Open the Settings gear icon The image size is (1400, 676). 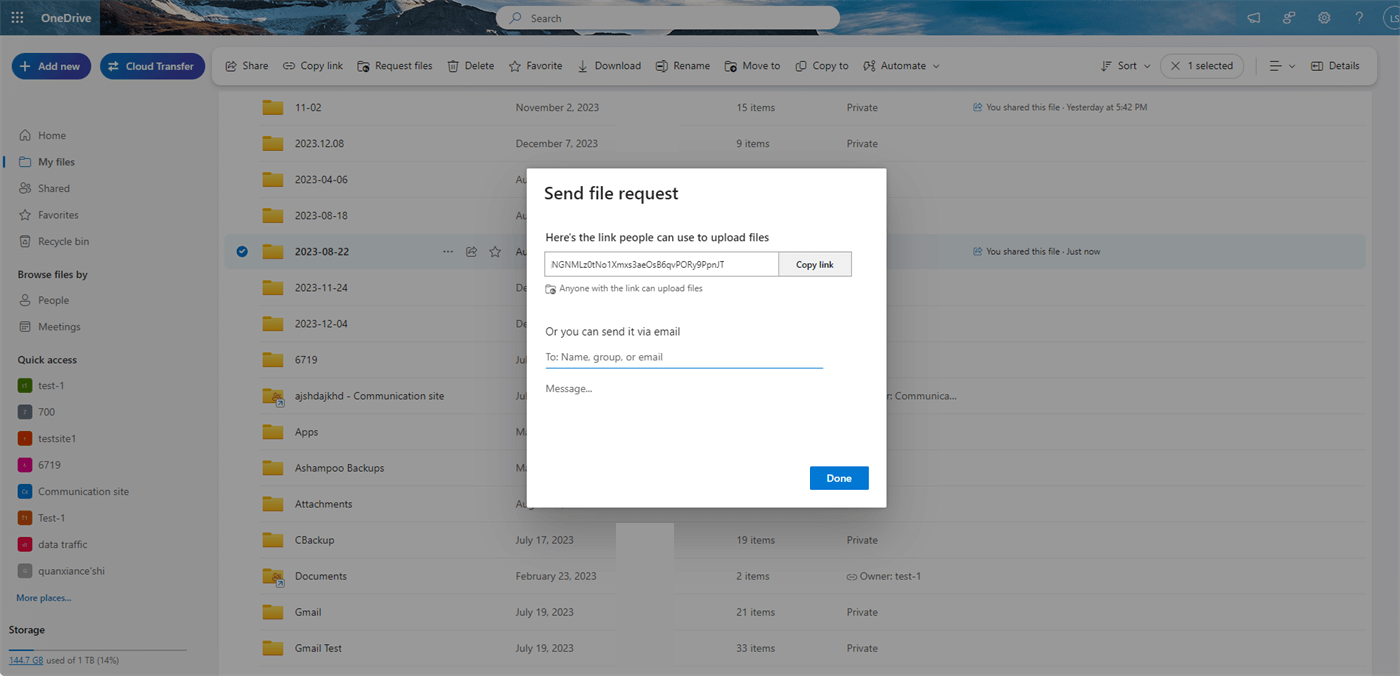(1324, 18)
